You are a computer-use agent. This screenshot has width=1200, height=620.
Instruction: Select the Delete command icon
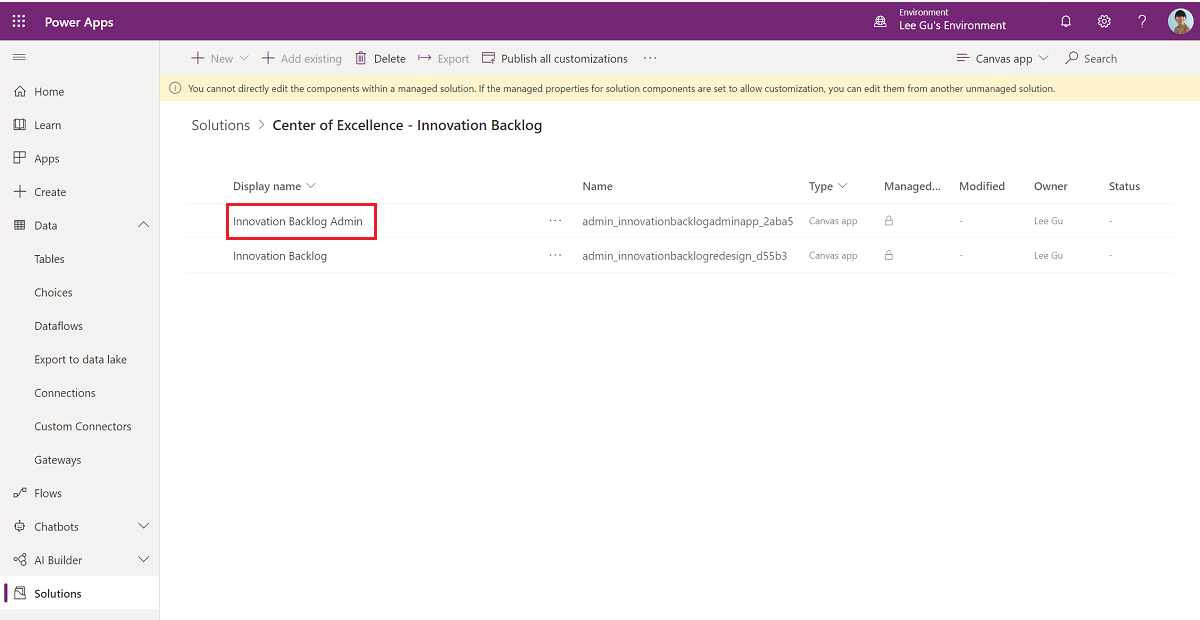coord(360,58)
